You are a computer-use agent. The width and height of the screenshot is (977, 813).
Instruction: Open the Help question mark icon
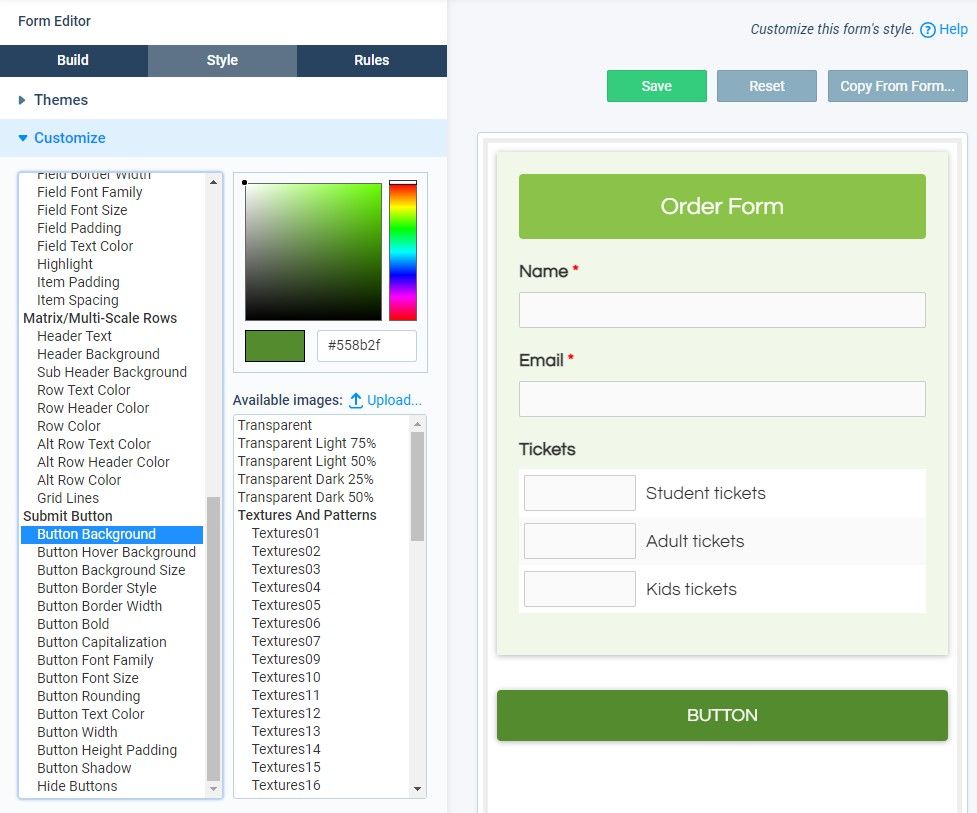[927, 29]
